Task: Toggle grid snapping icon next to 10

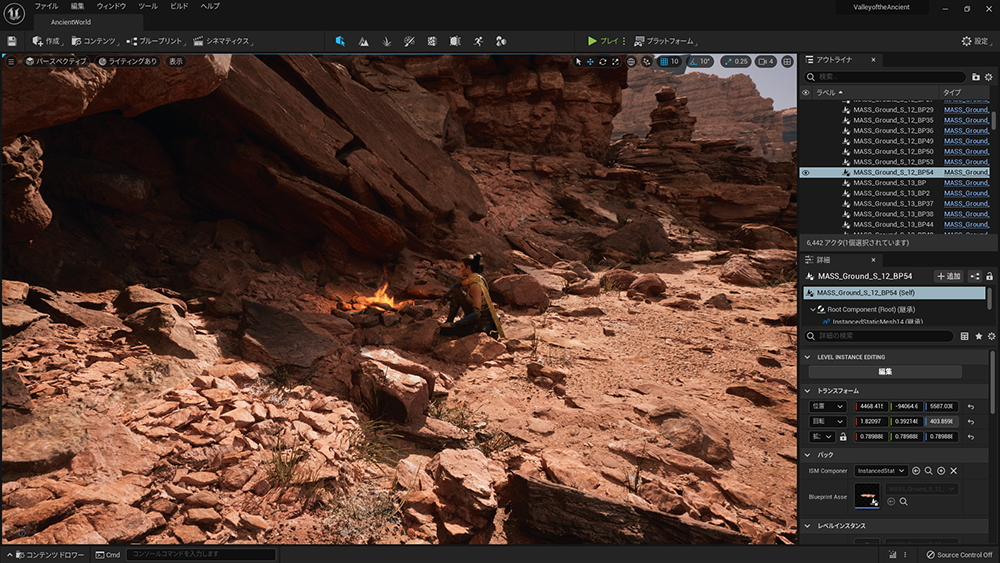Action: pos(664,62)
